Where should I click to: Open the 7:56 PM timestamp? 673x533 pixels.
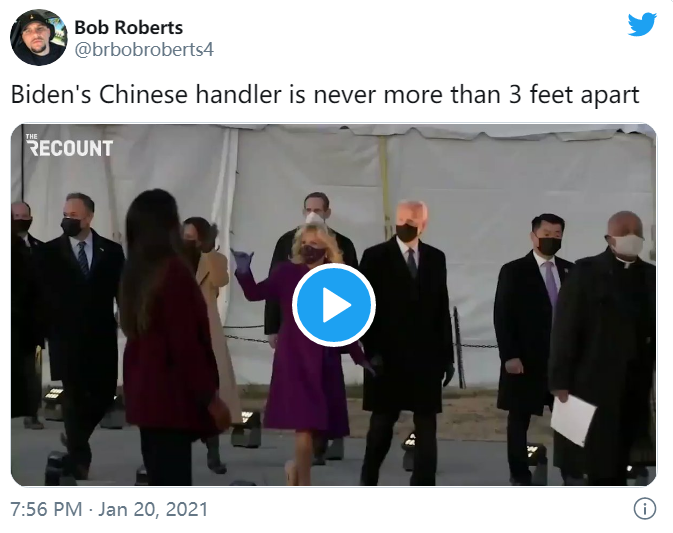tap(46, 509)
